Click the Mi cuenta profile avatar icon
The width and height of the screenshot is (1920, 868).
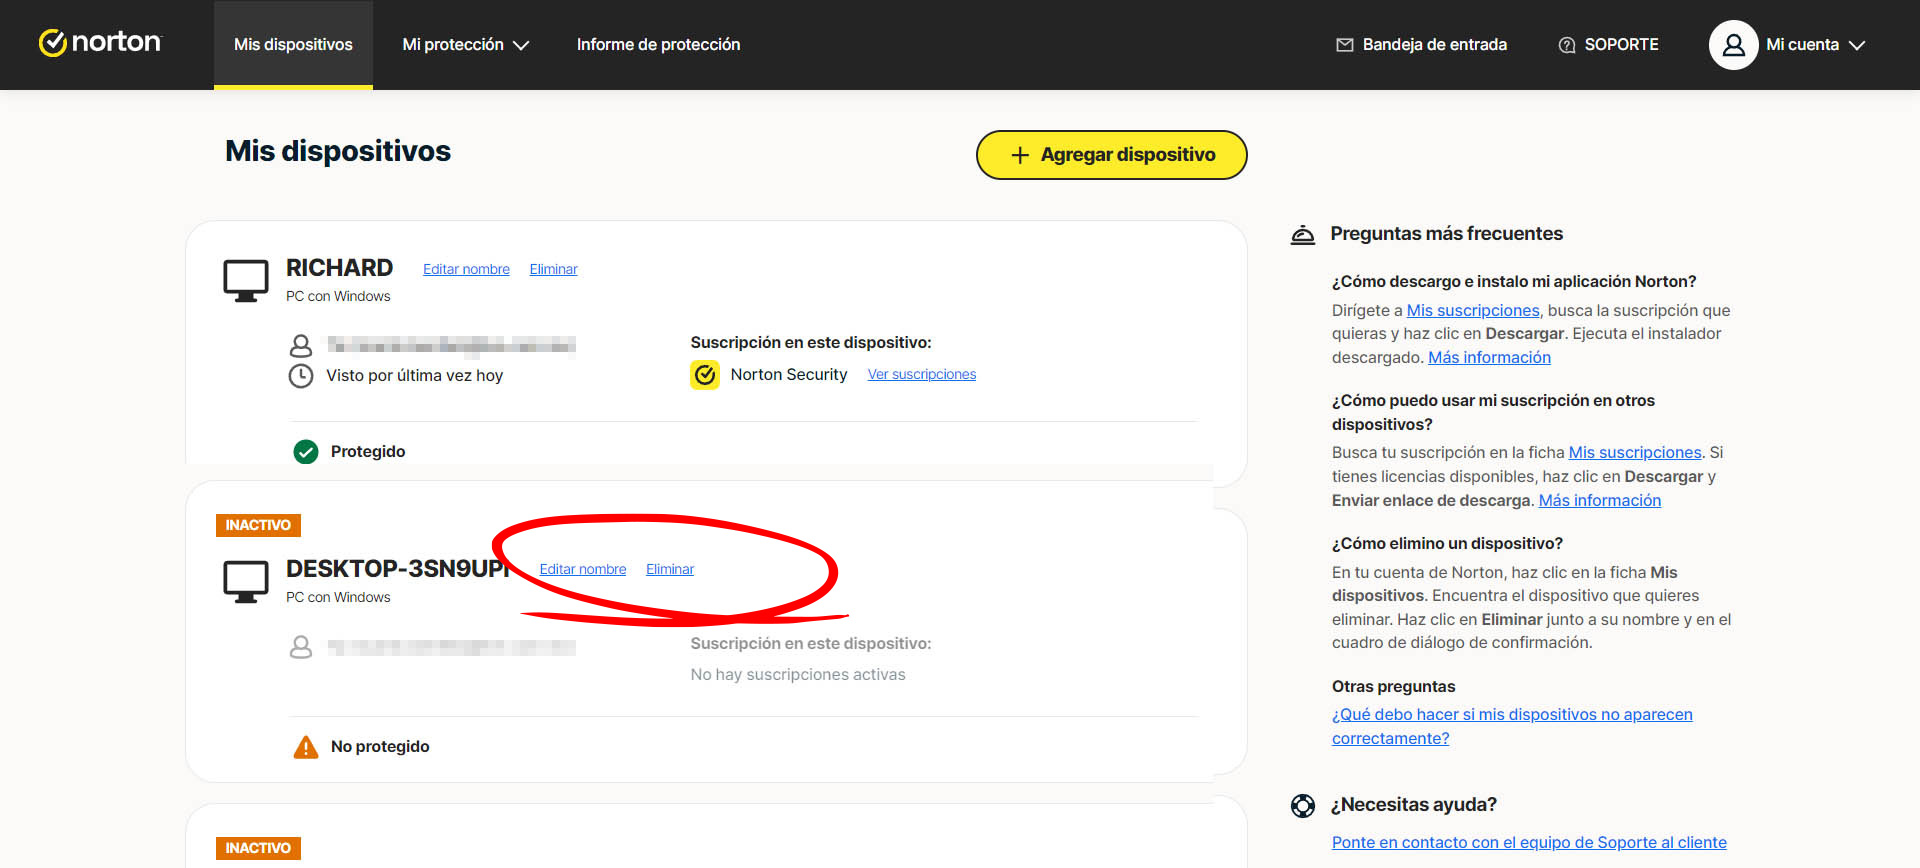[1733, 45]
